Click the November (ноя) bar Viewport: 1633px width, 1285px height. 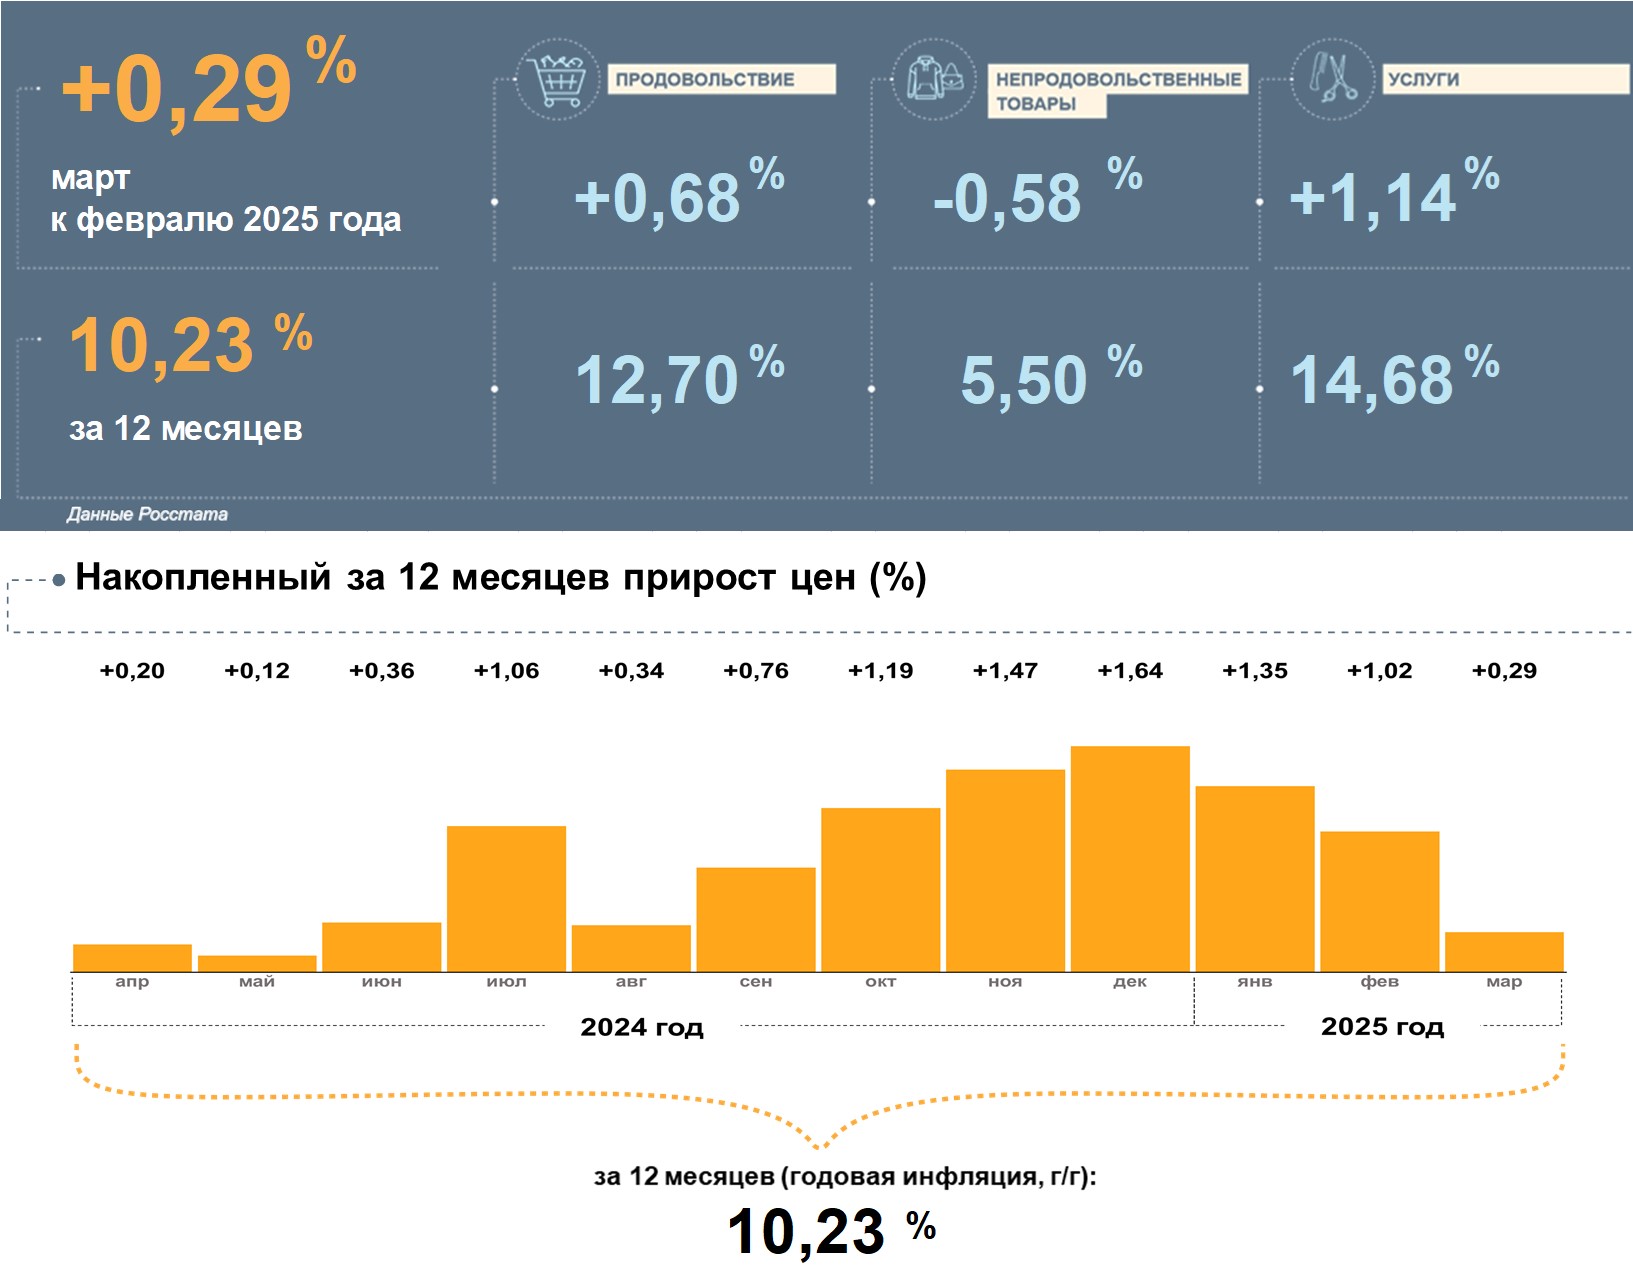click(x=1005, y=870)
